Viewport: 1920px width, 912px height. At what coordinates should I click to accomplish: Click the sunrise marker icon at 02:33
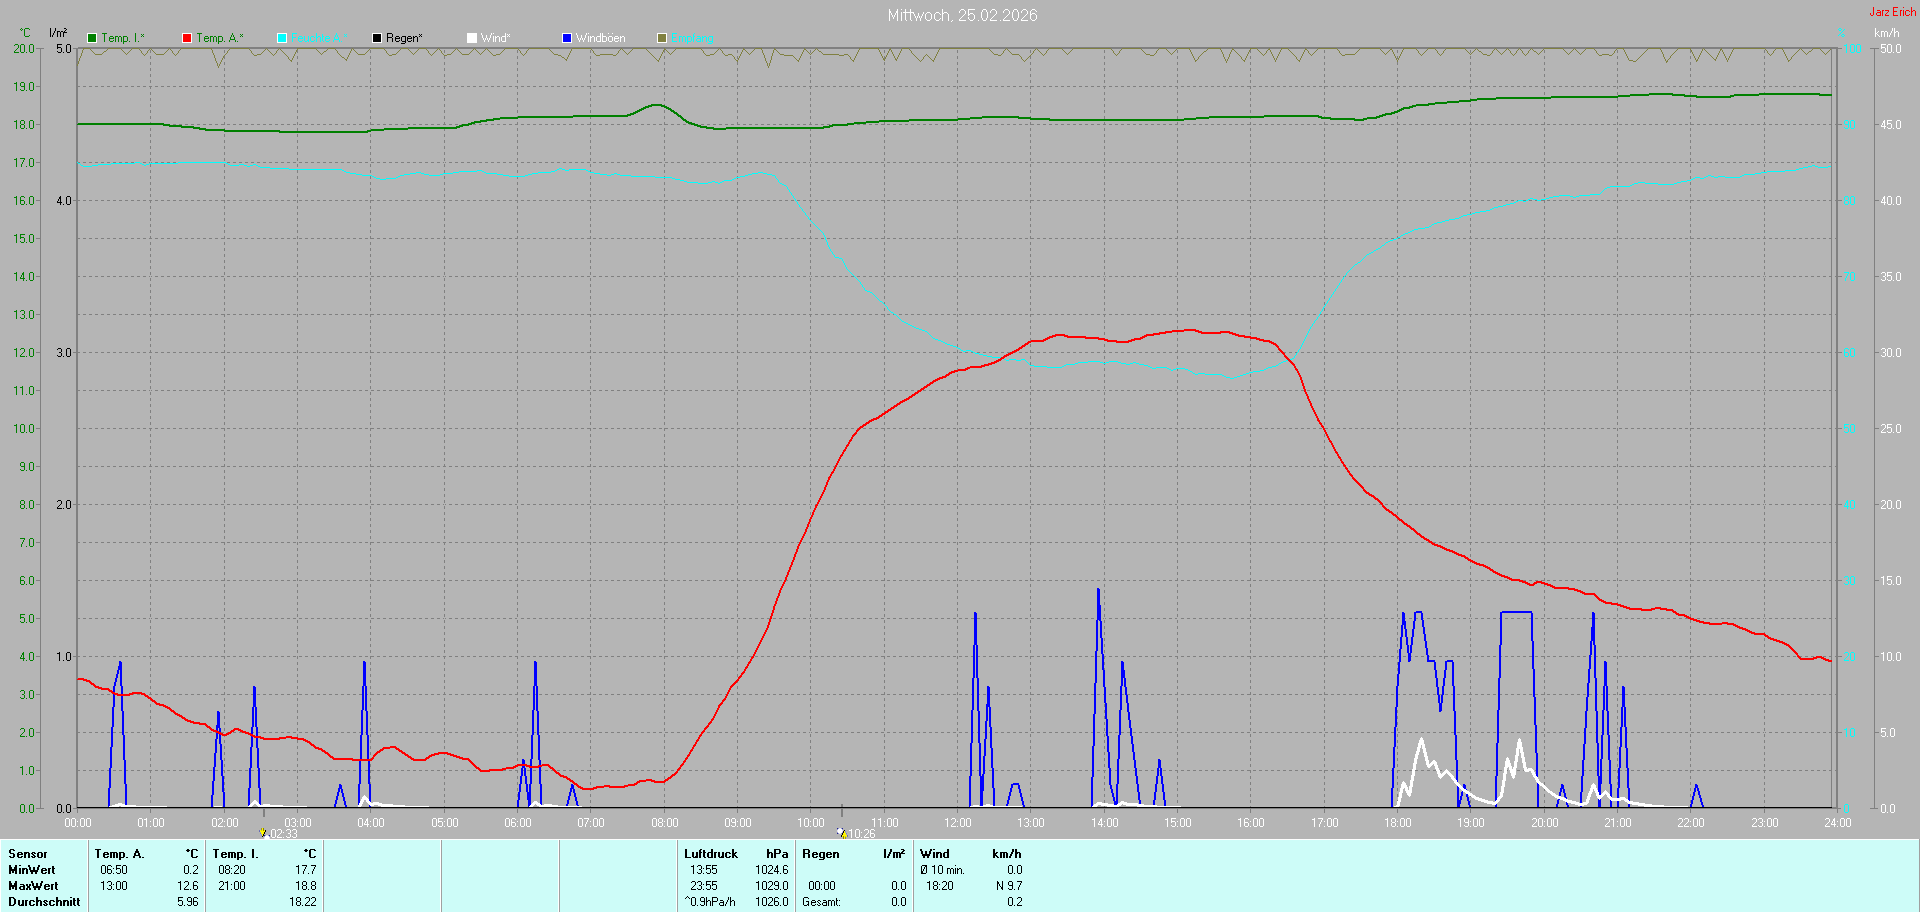click(x=263, y=833)
